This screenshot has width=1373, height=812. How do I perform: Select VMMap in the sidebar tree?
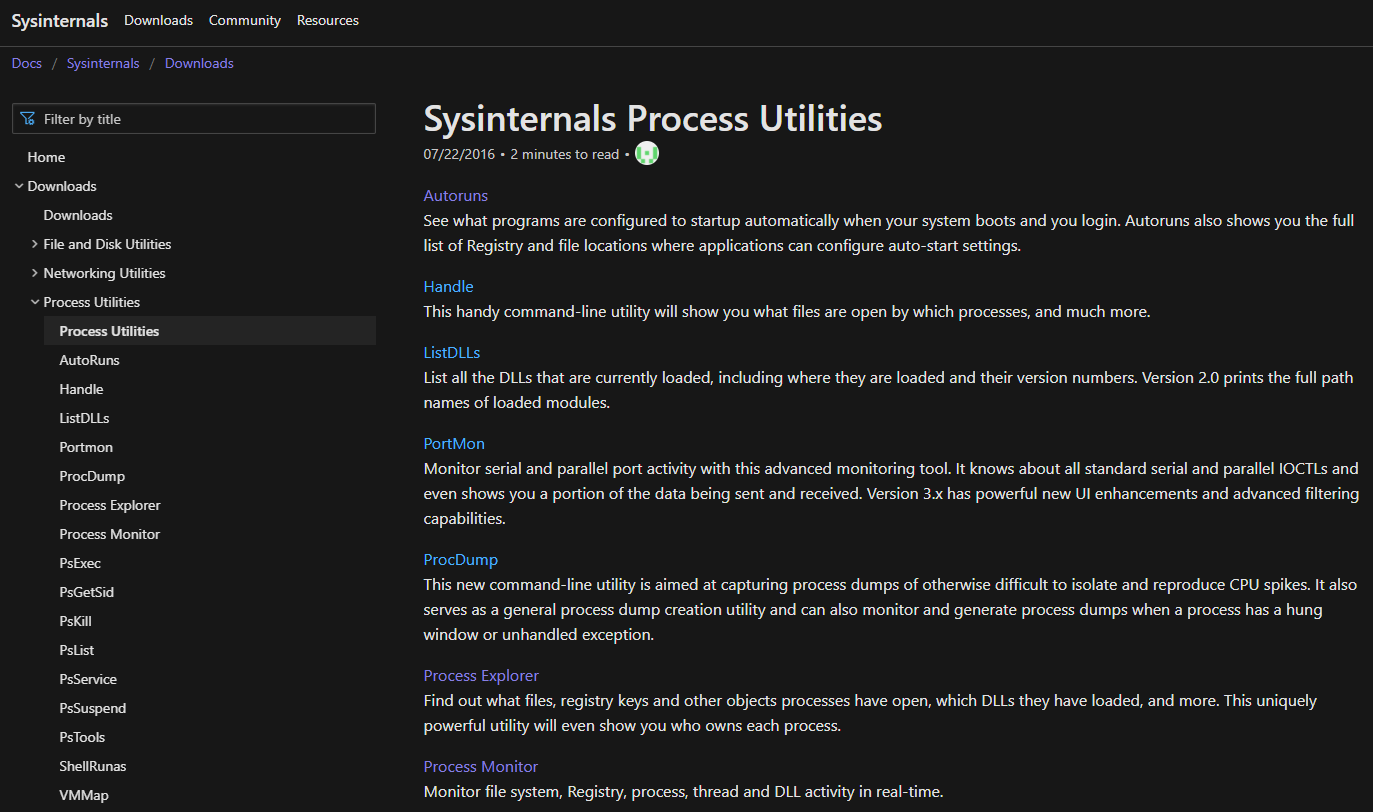[84, 795]
